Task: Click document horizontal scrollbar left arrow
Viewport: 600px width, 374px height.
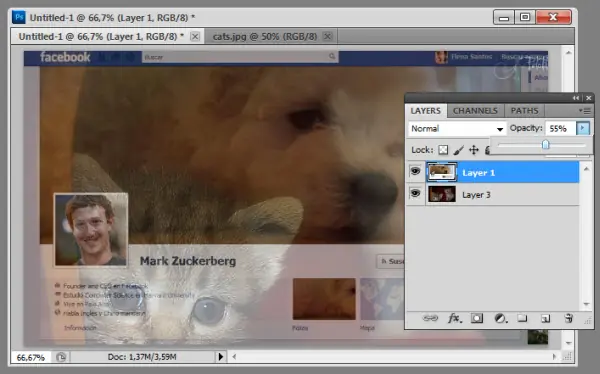Action: (x=234, y=357)
